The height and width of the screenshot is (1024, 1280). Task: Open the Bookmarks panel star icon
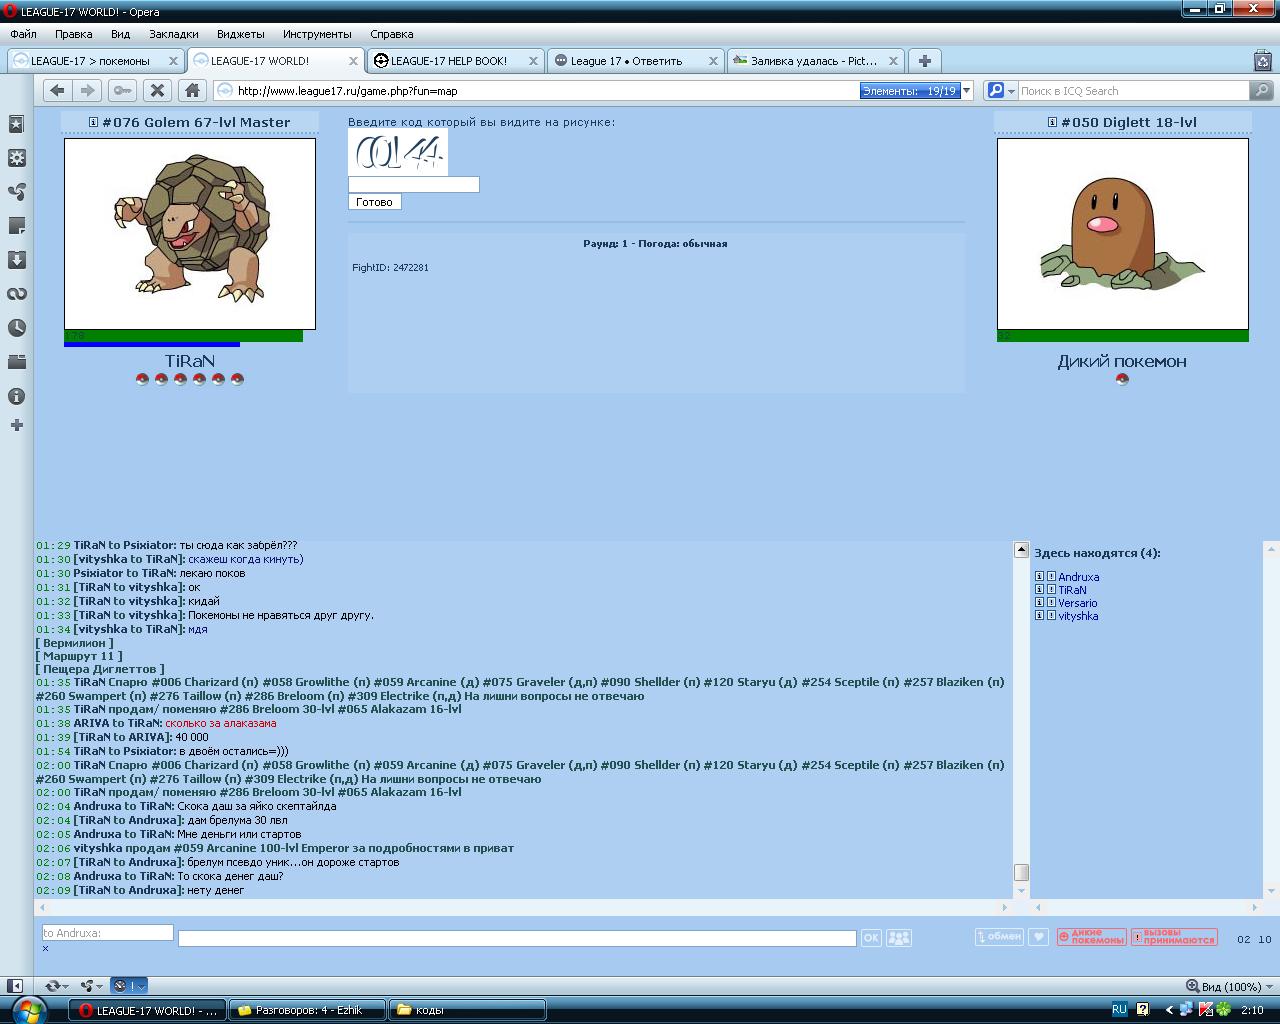pos(16,124)
